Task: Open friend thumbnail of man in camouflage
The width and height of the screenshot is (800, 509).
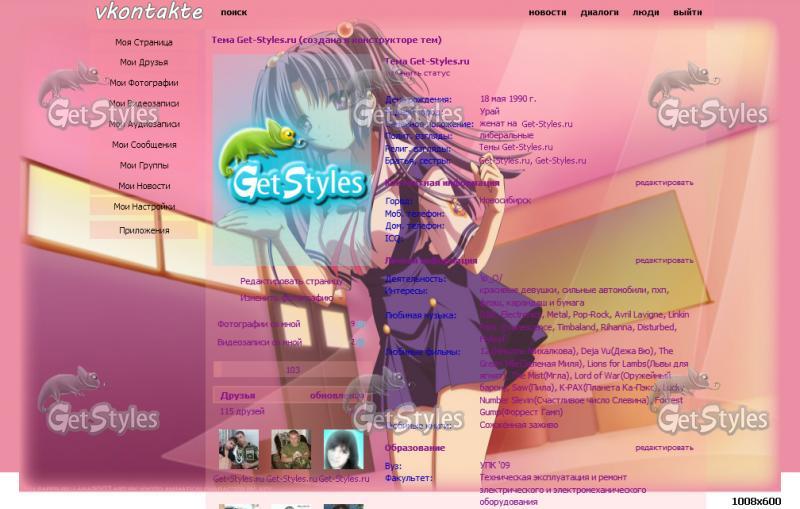Action: pos(291,449)
